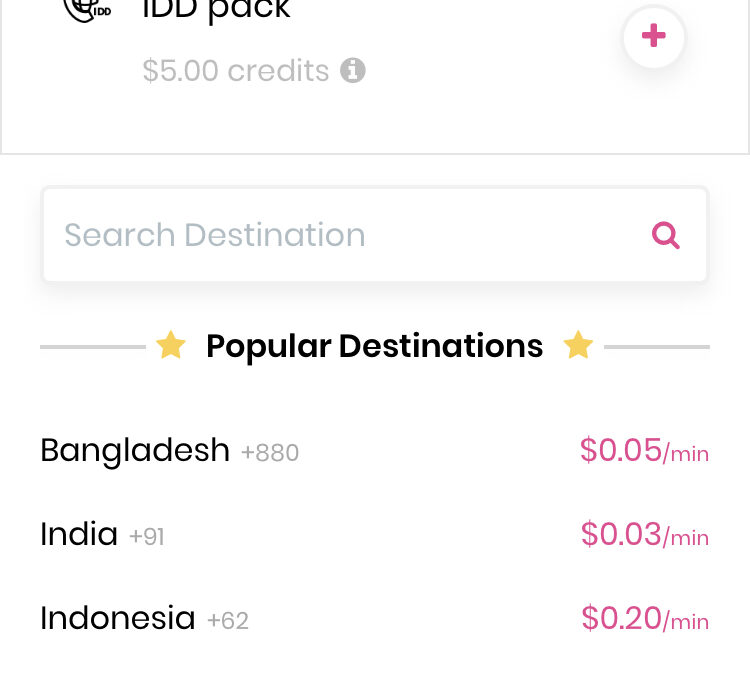The image size is (750, 684).
Task: Select the Bangladesh destination
Action: pos(375,451)
